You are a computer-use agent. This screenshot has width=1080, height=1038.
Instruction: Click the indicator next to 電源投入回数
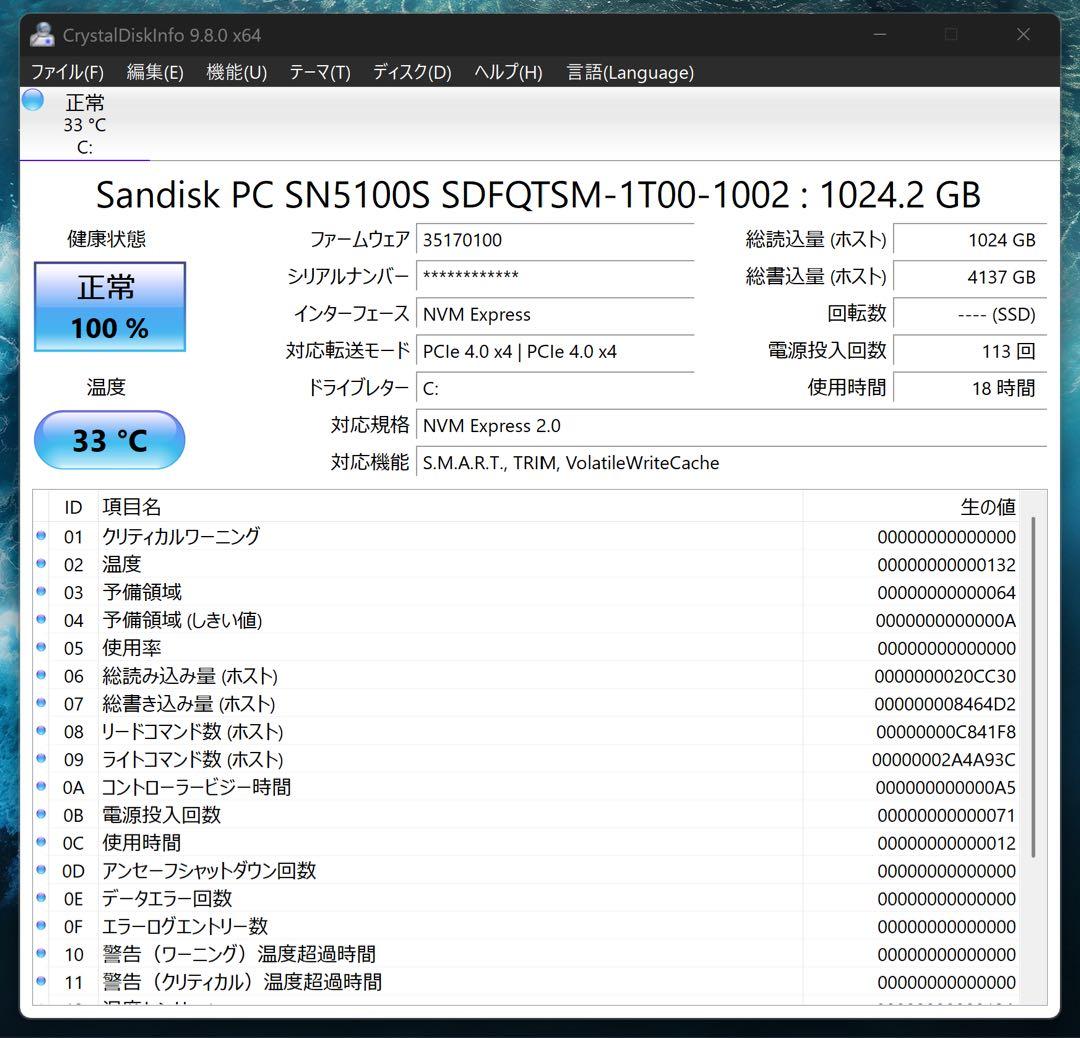tap(40, 815)
